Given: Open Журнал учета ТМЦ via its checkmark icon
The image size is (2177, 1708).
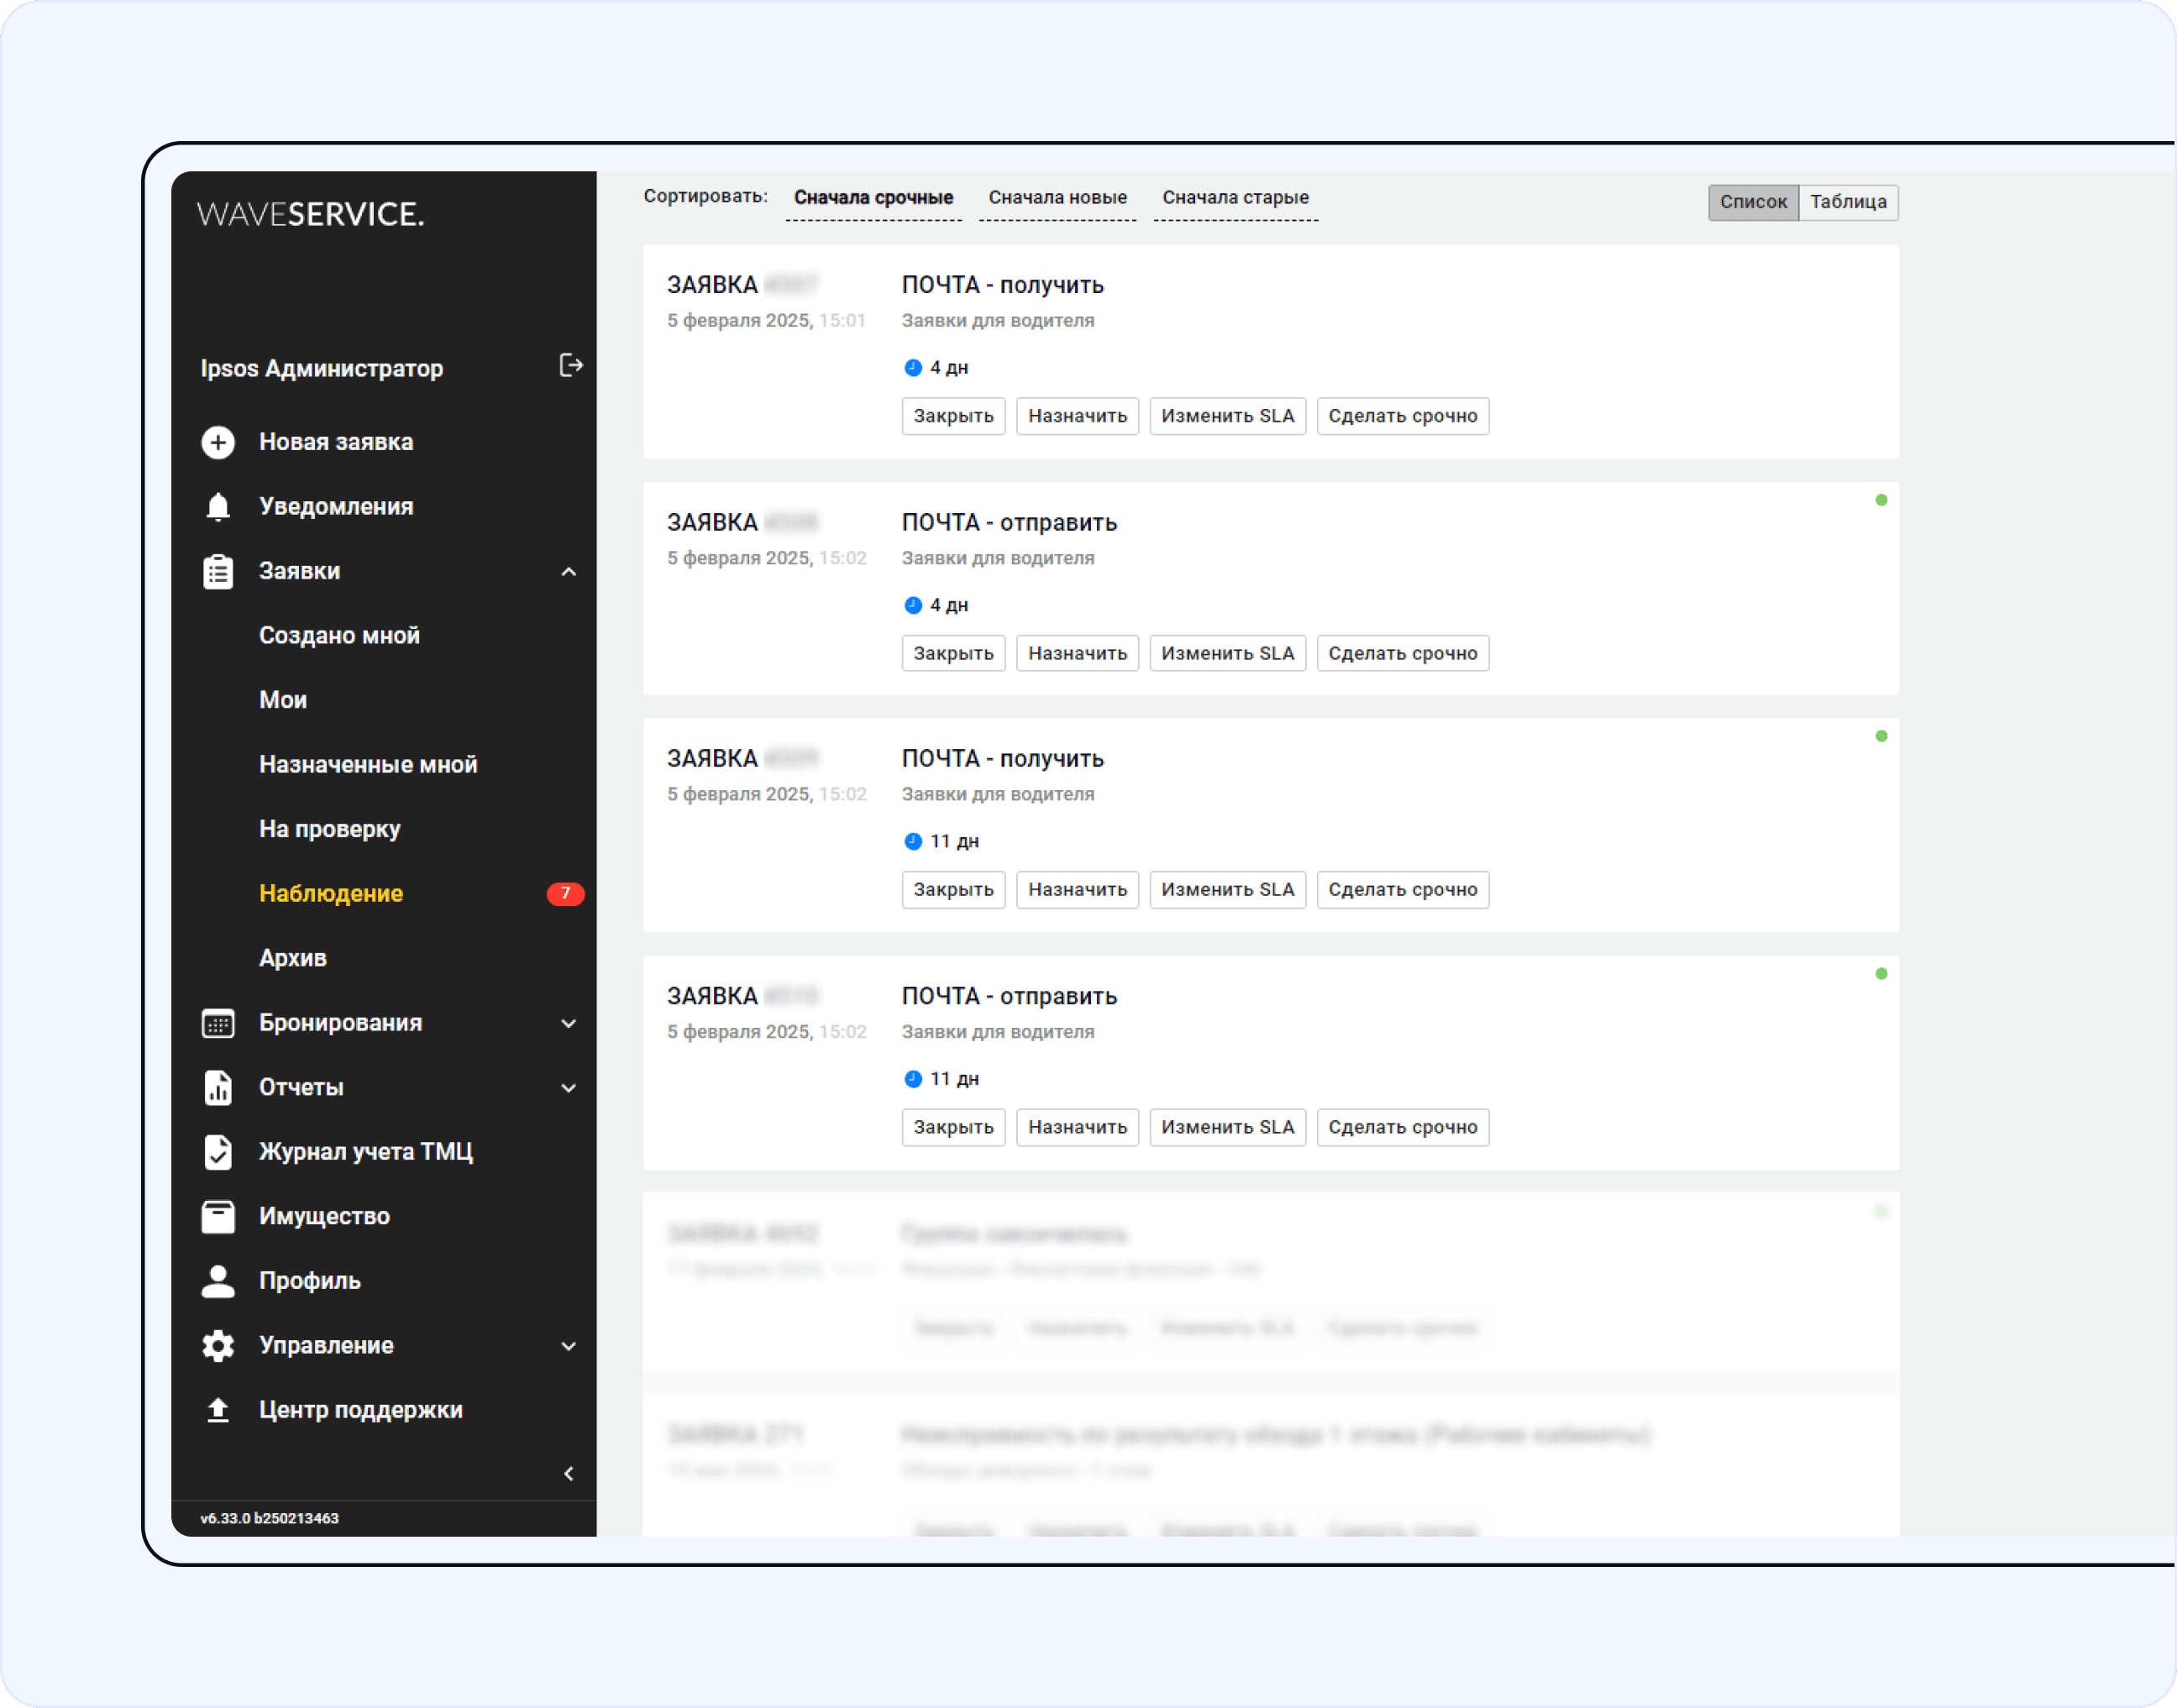Looking at the screenshot, I should coord(218,1152).
